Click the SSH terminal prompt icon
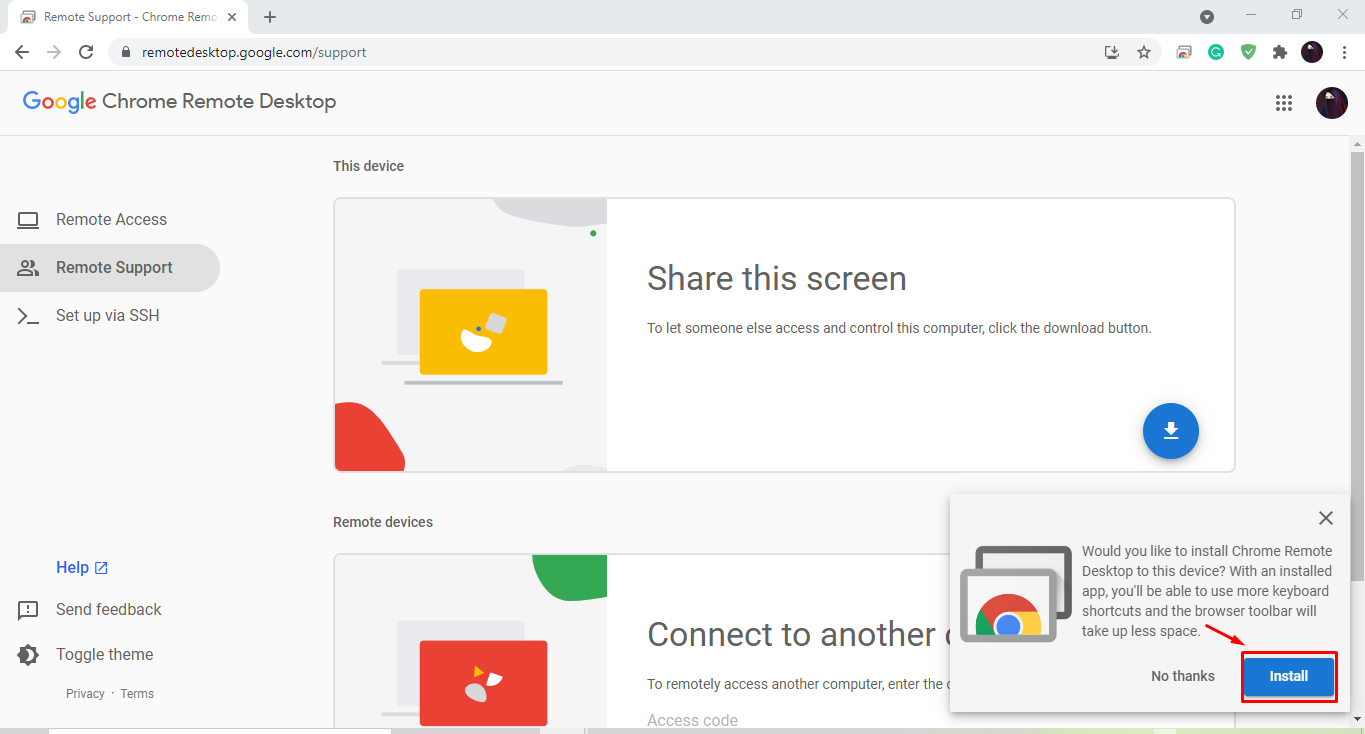Screen dimensions: 1365x734 click(x=28, y=316)
